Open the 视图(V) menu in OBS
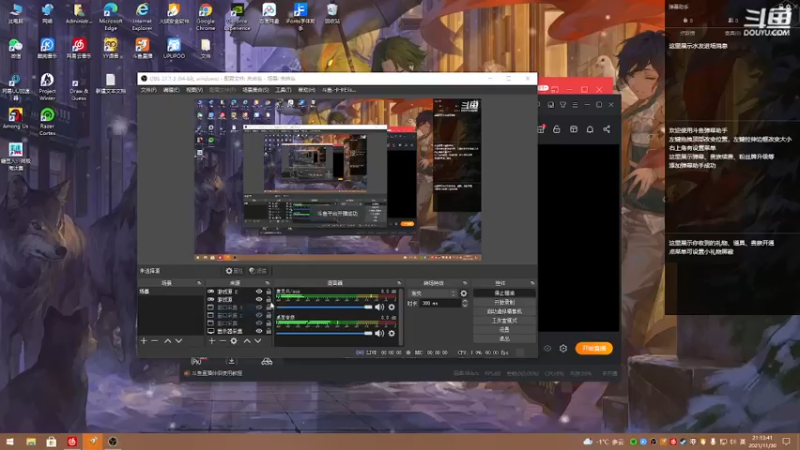This screenshot has height=450, width=800. [x=194, y=90]
